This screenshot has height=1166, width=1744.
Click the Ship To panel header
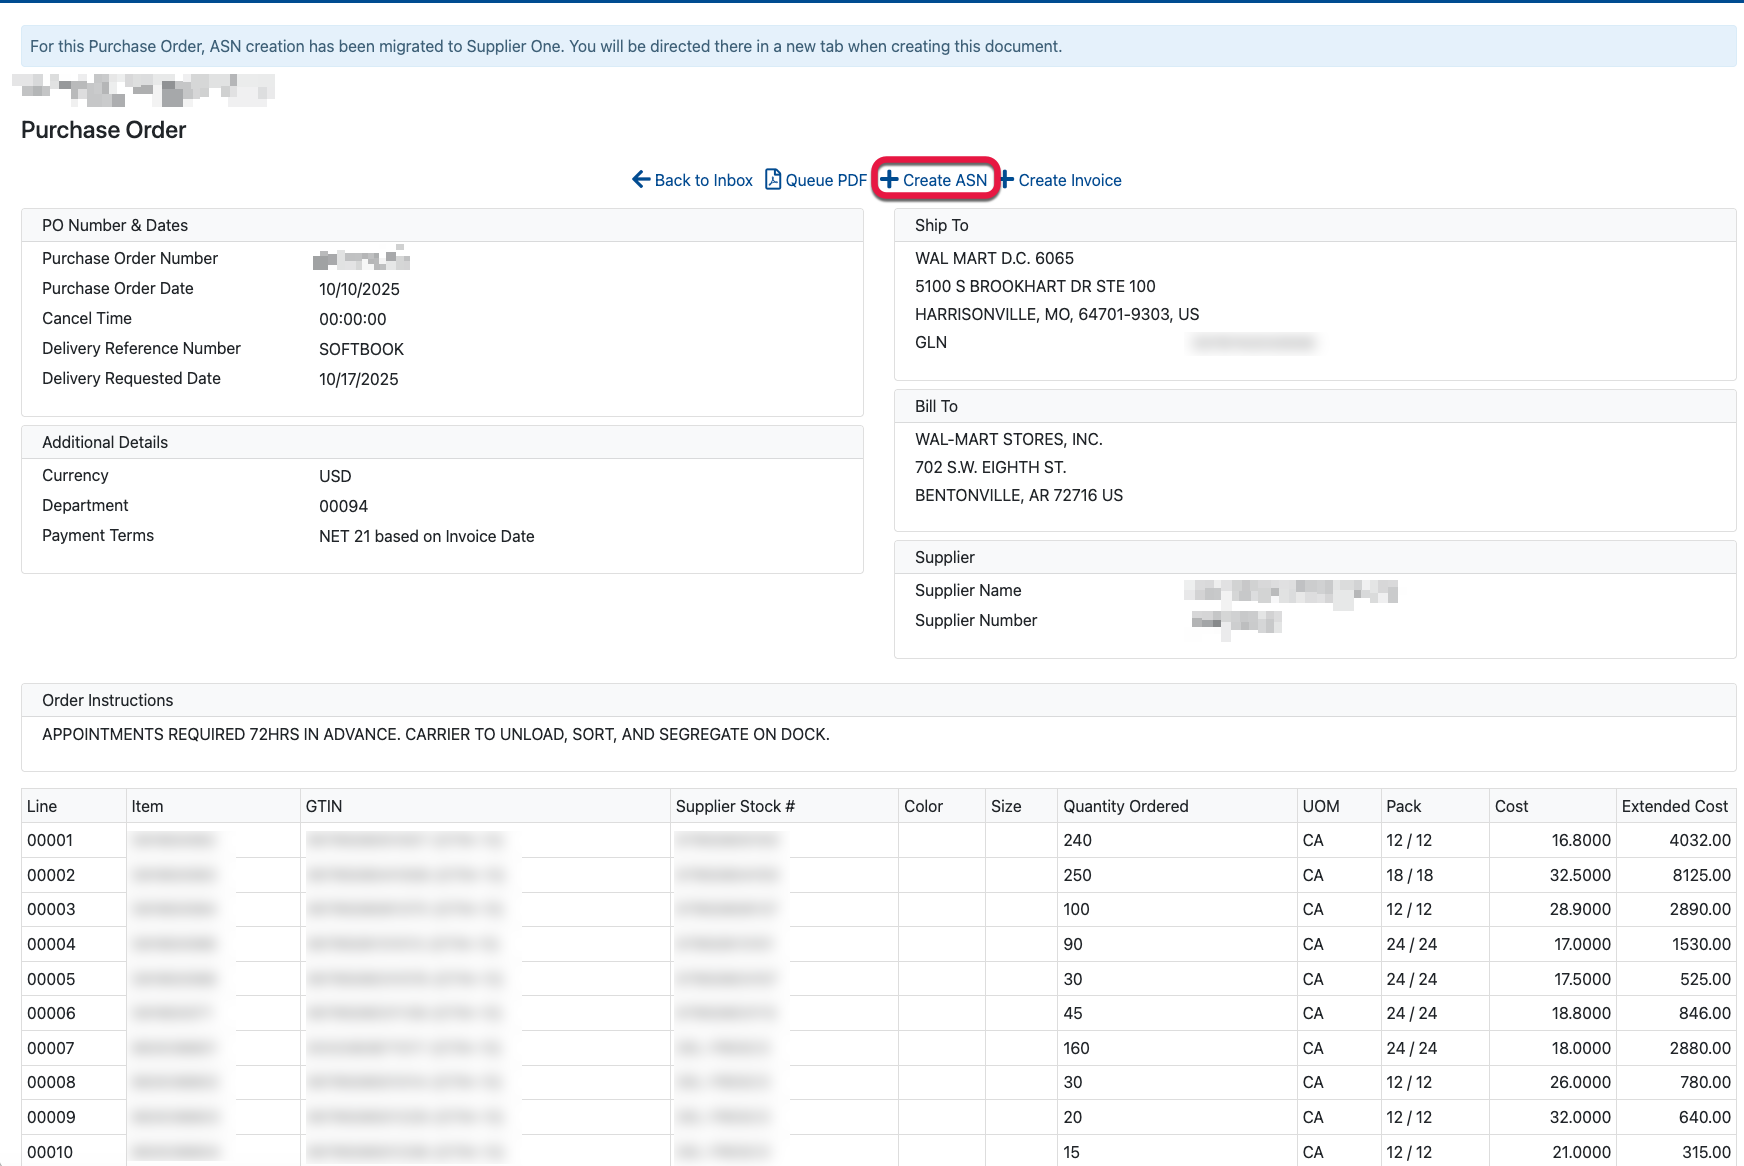pos(941,225)
